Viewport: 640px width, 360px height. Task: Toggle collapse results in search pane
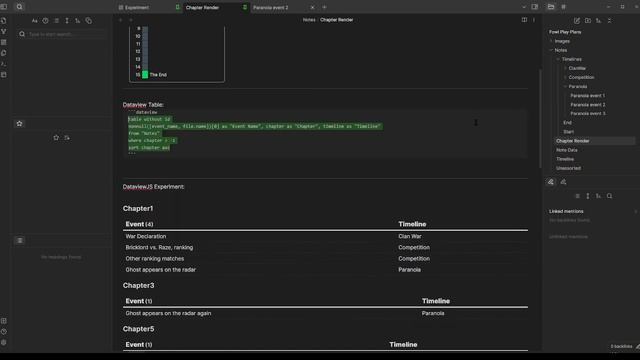pos(56,21)
